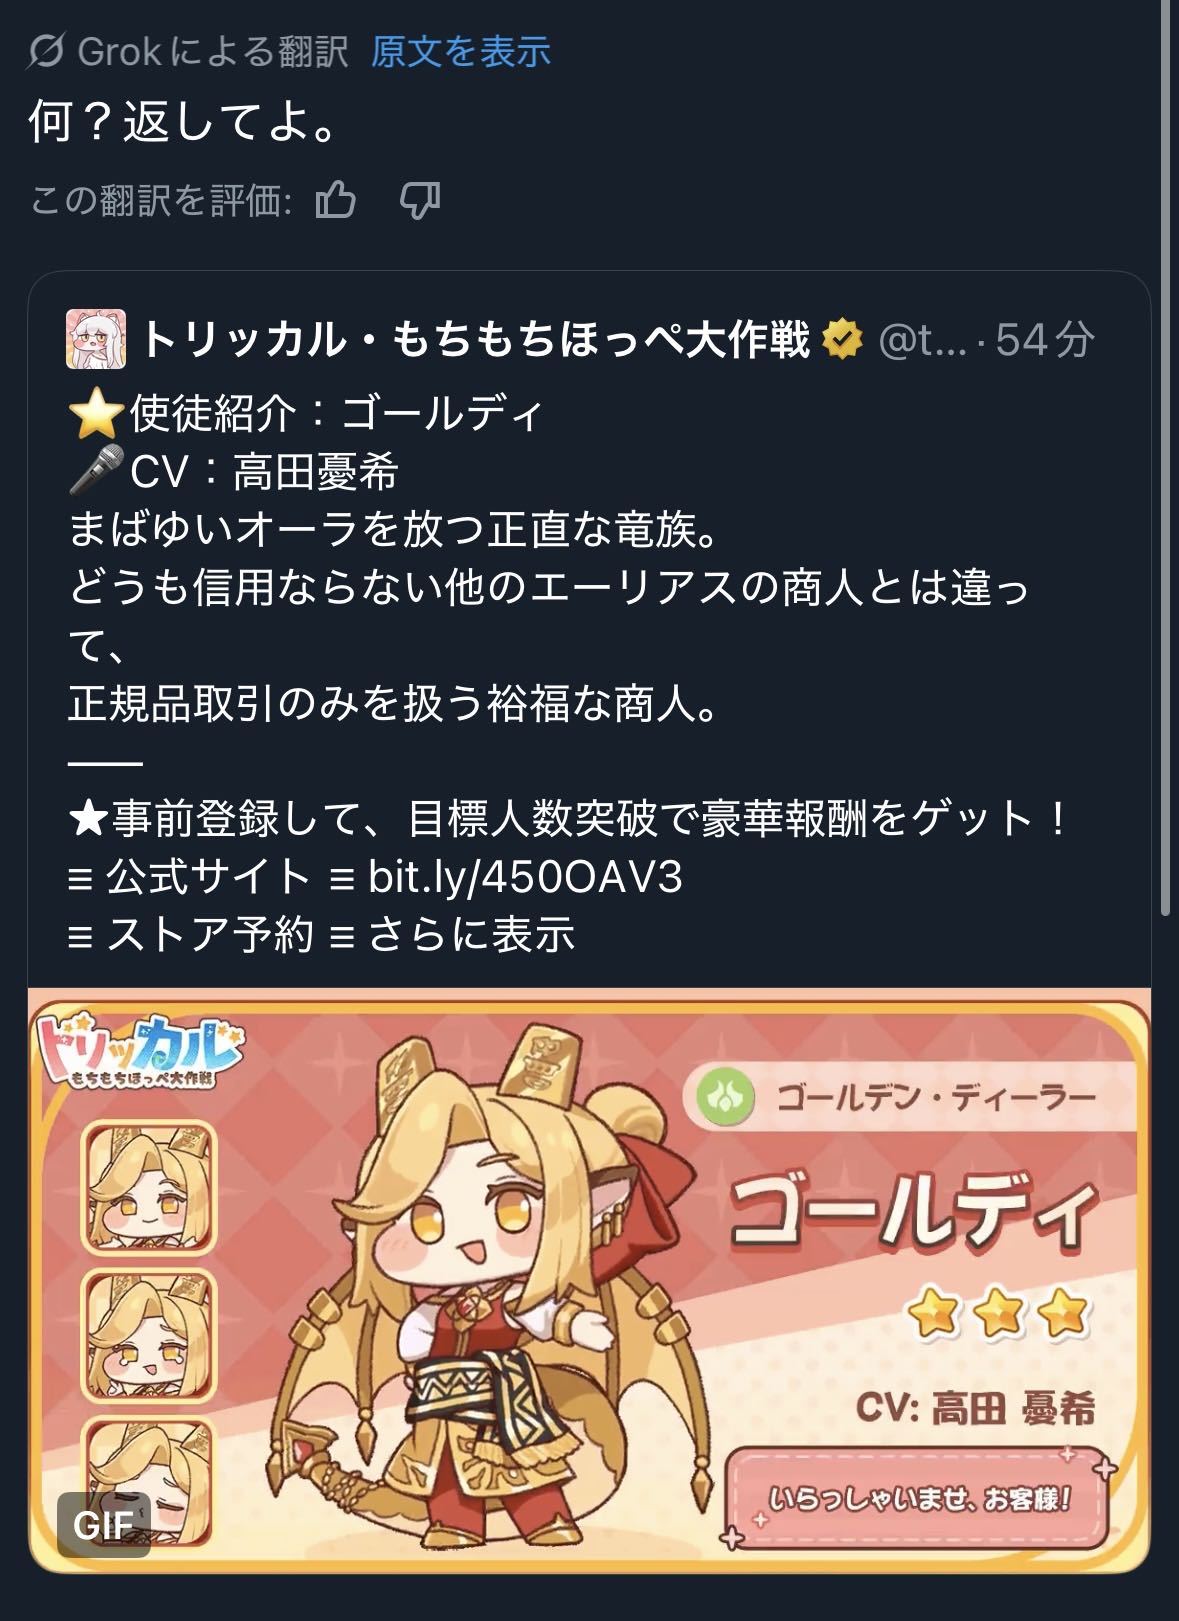Click the truncated @t... username handle
The width and height of the screenshot is (1179, 1621).
point(922,341)
